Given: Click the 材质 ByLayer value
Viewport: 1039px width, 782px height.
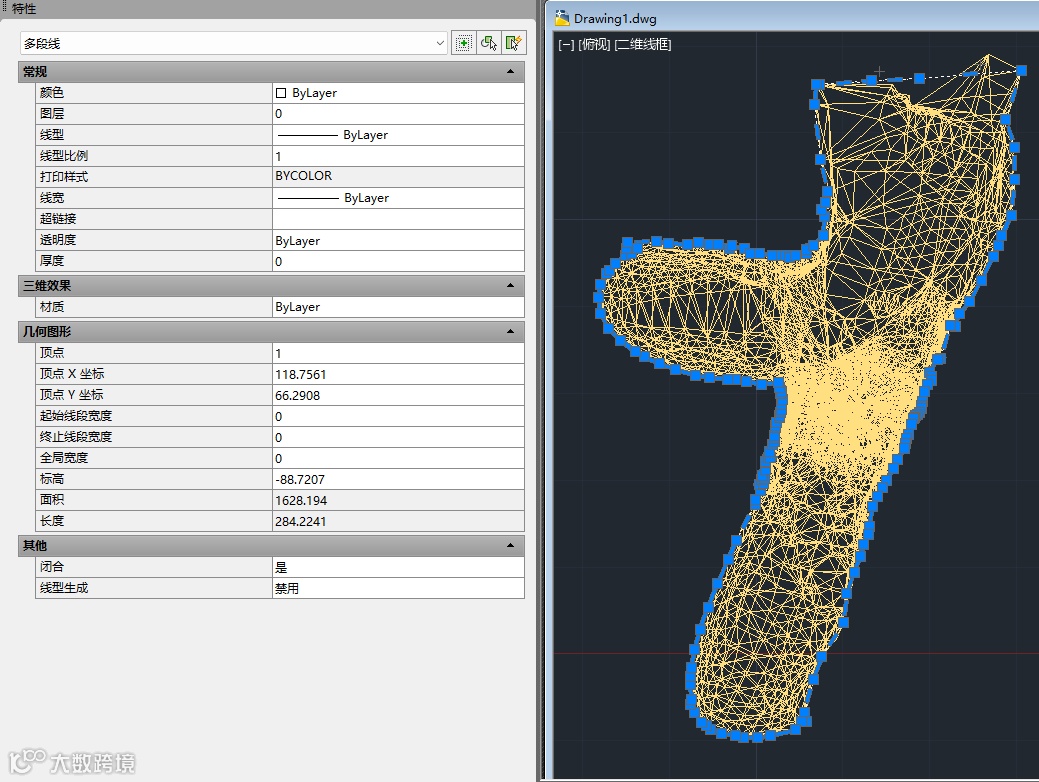Looking at the screenshot, I should click(x=398, y=307).
